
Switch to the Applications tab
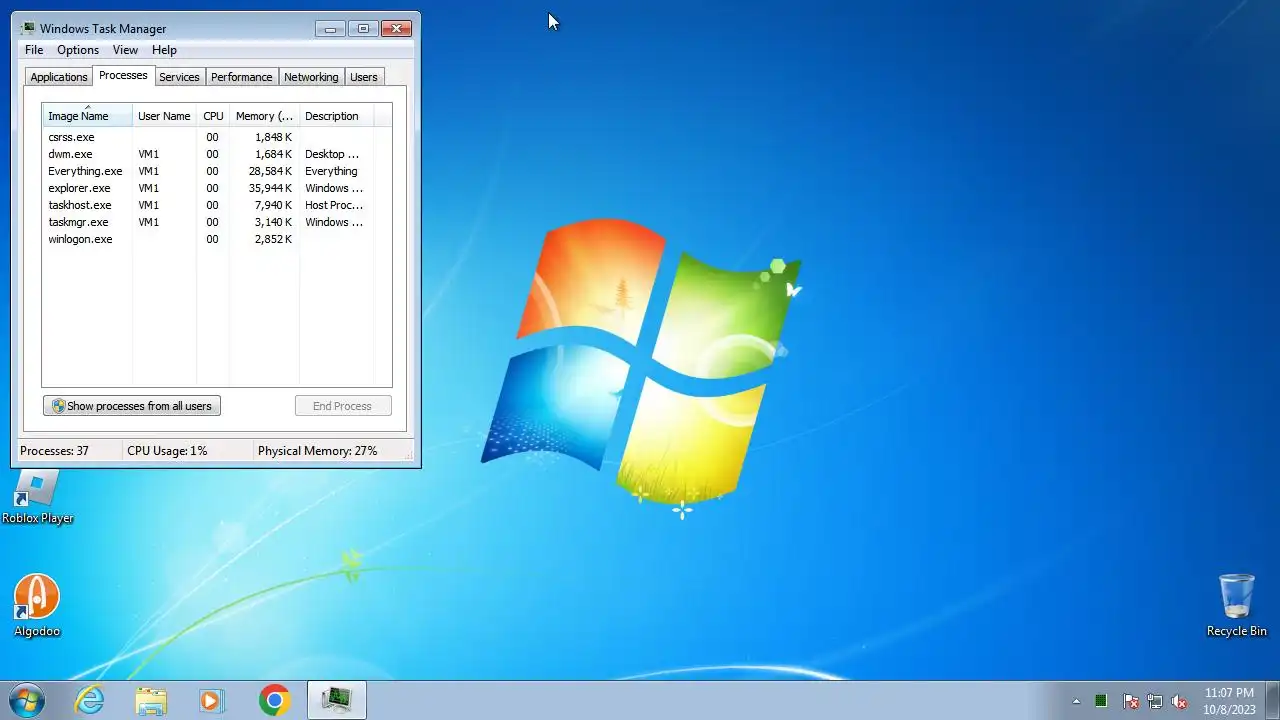click(59, 77)
